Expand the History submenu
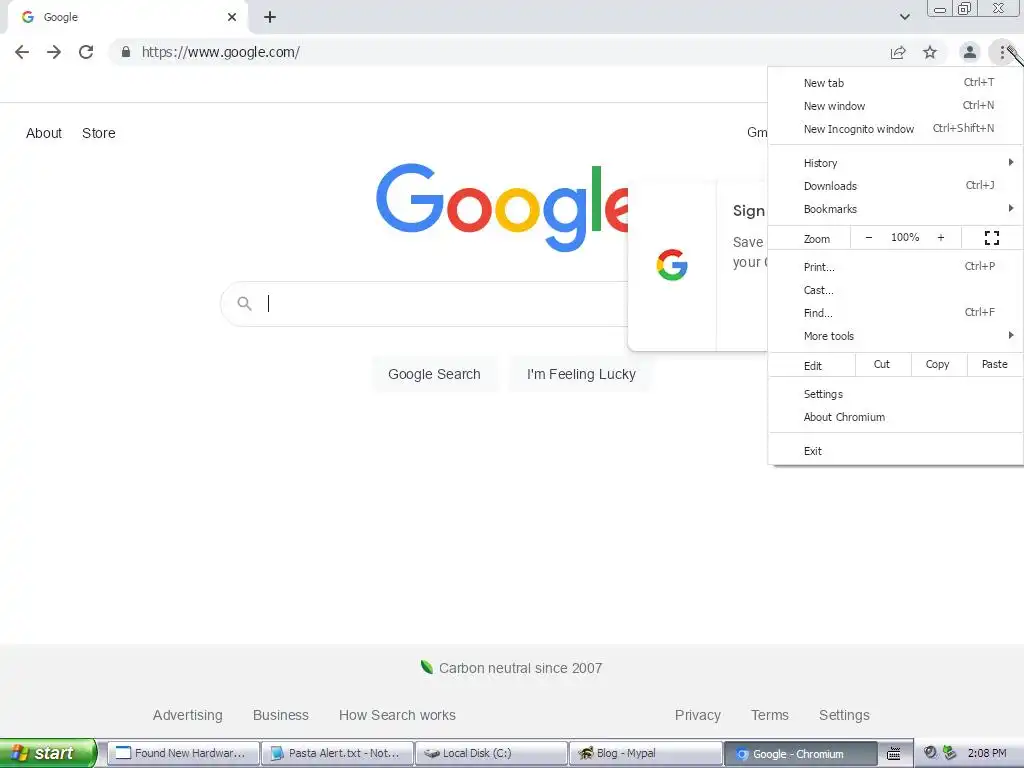This screenshot has width=1024, height=768. tap(895, 163)
